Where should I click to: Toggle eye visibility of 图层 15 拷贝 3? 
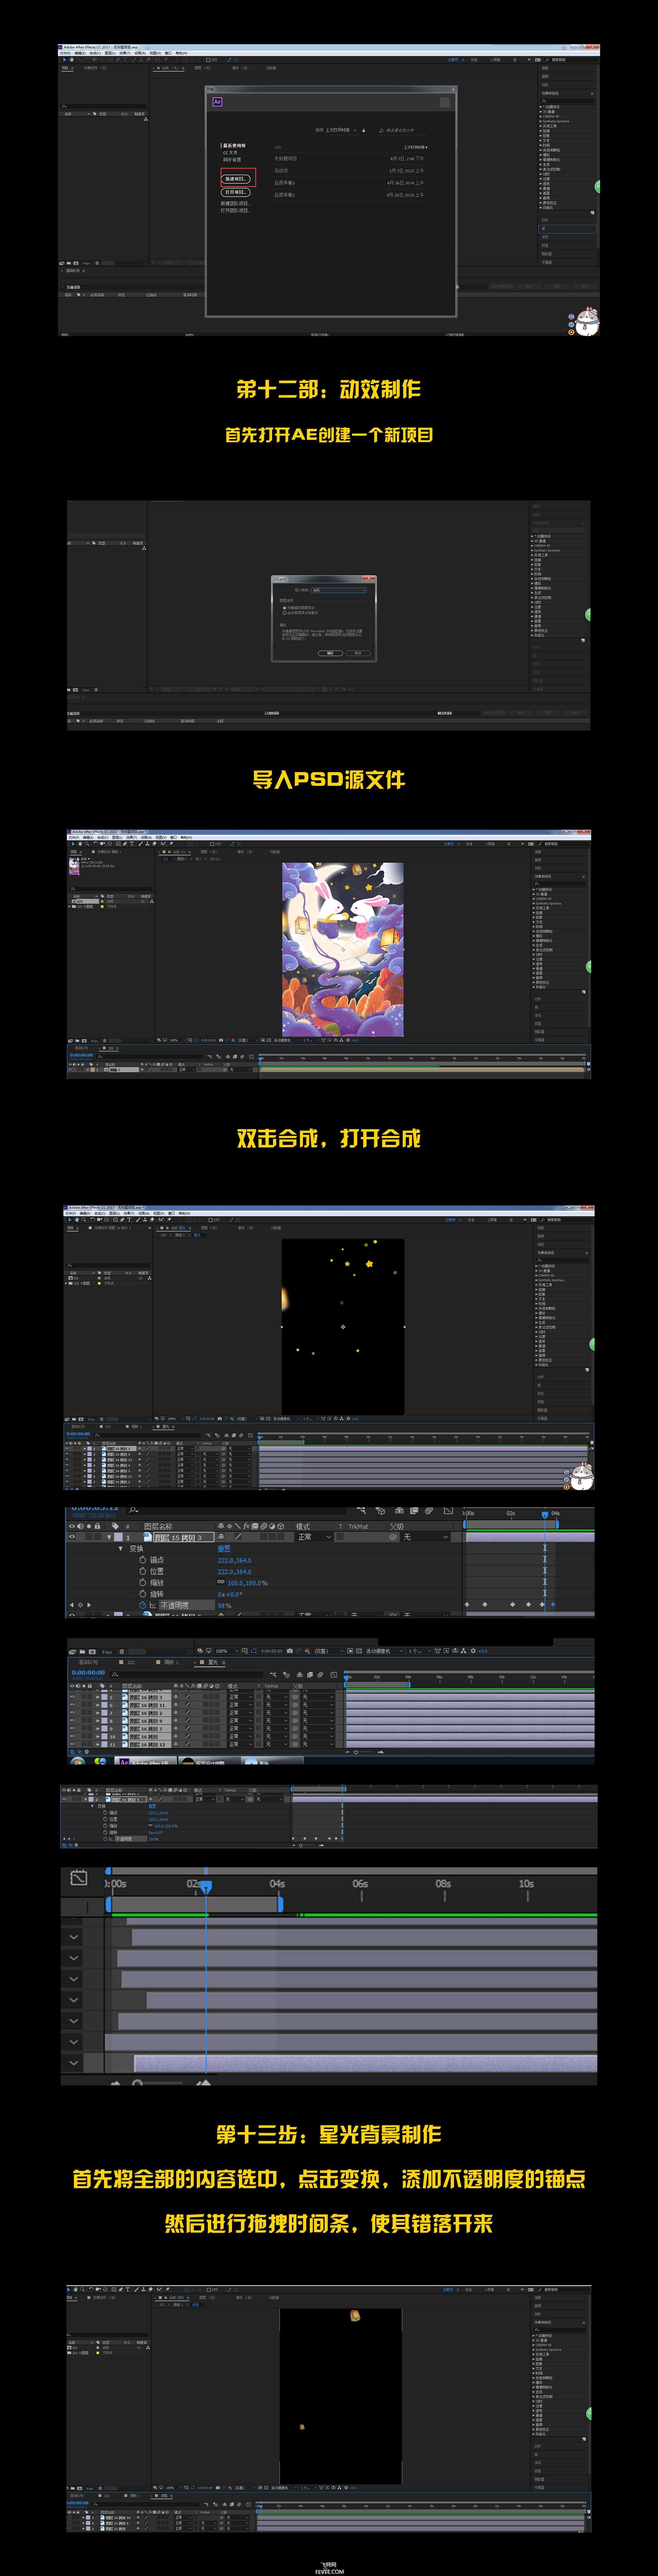72,1537
